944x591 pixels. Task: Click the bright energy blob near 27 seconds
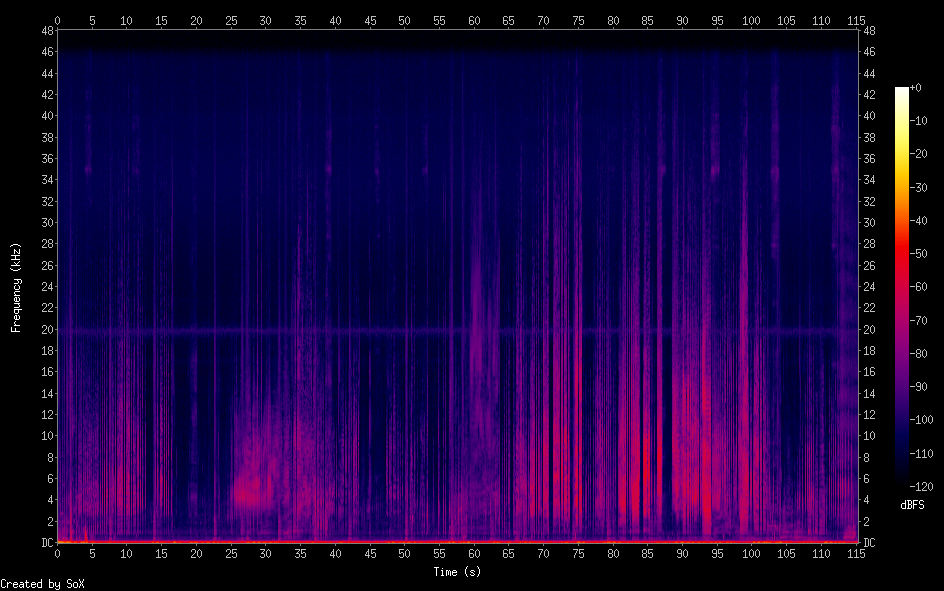click(246, 492)
